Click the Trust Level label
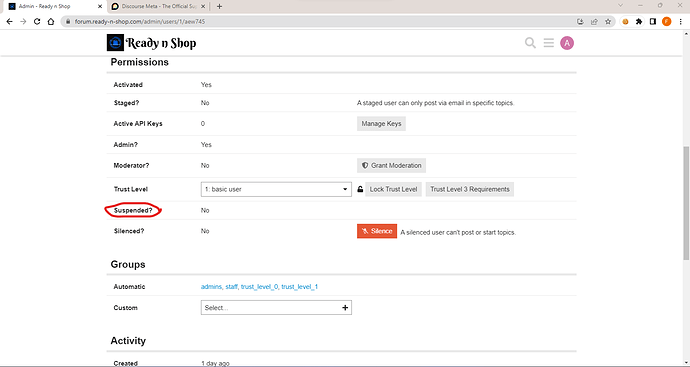This screenshot has height=367, width=690. tap(131, 189)
